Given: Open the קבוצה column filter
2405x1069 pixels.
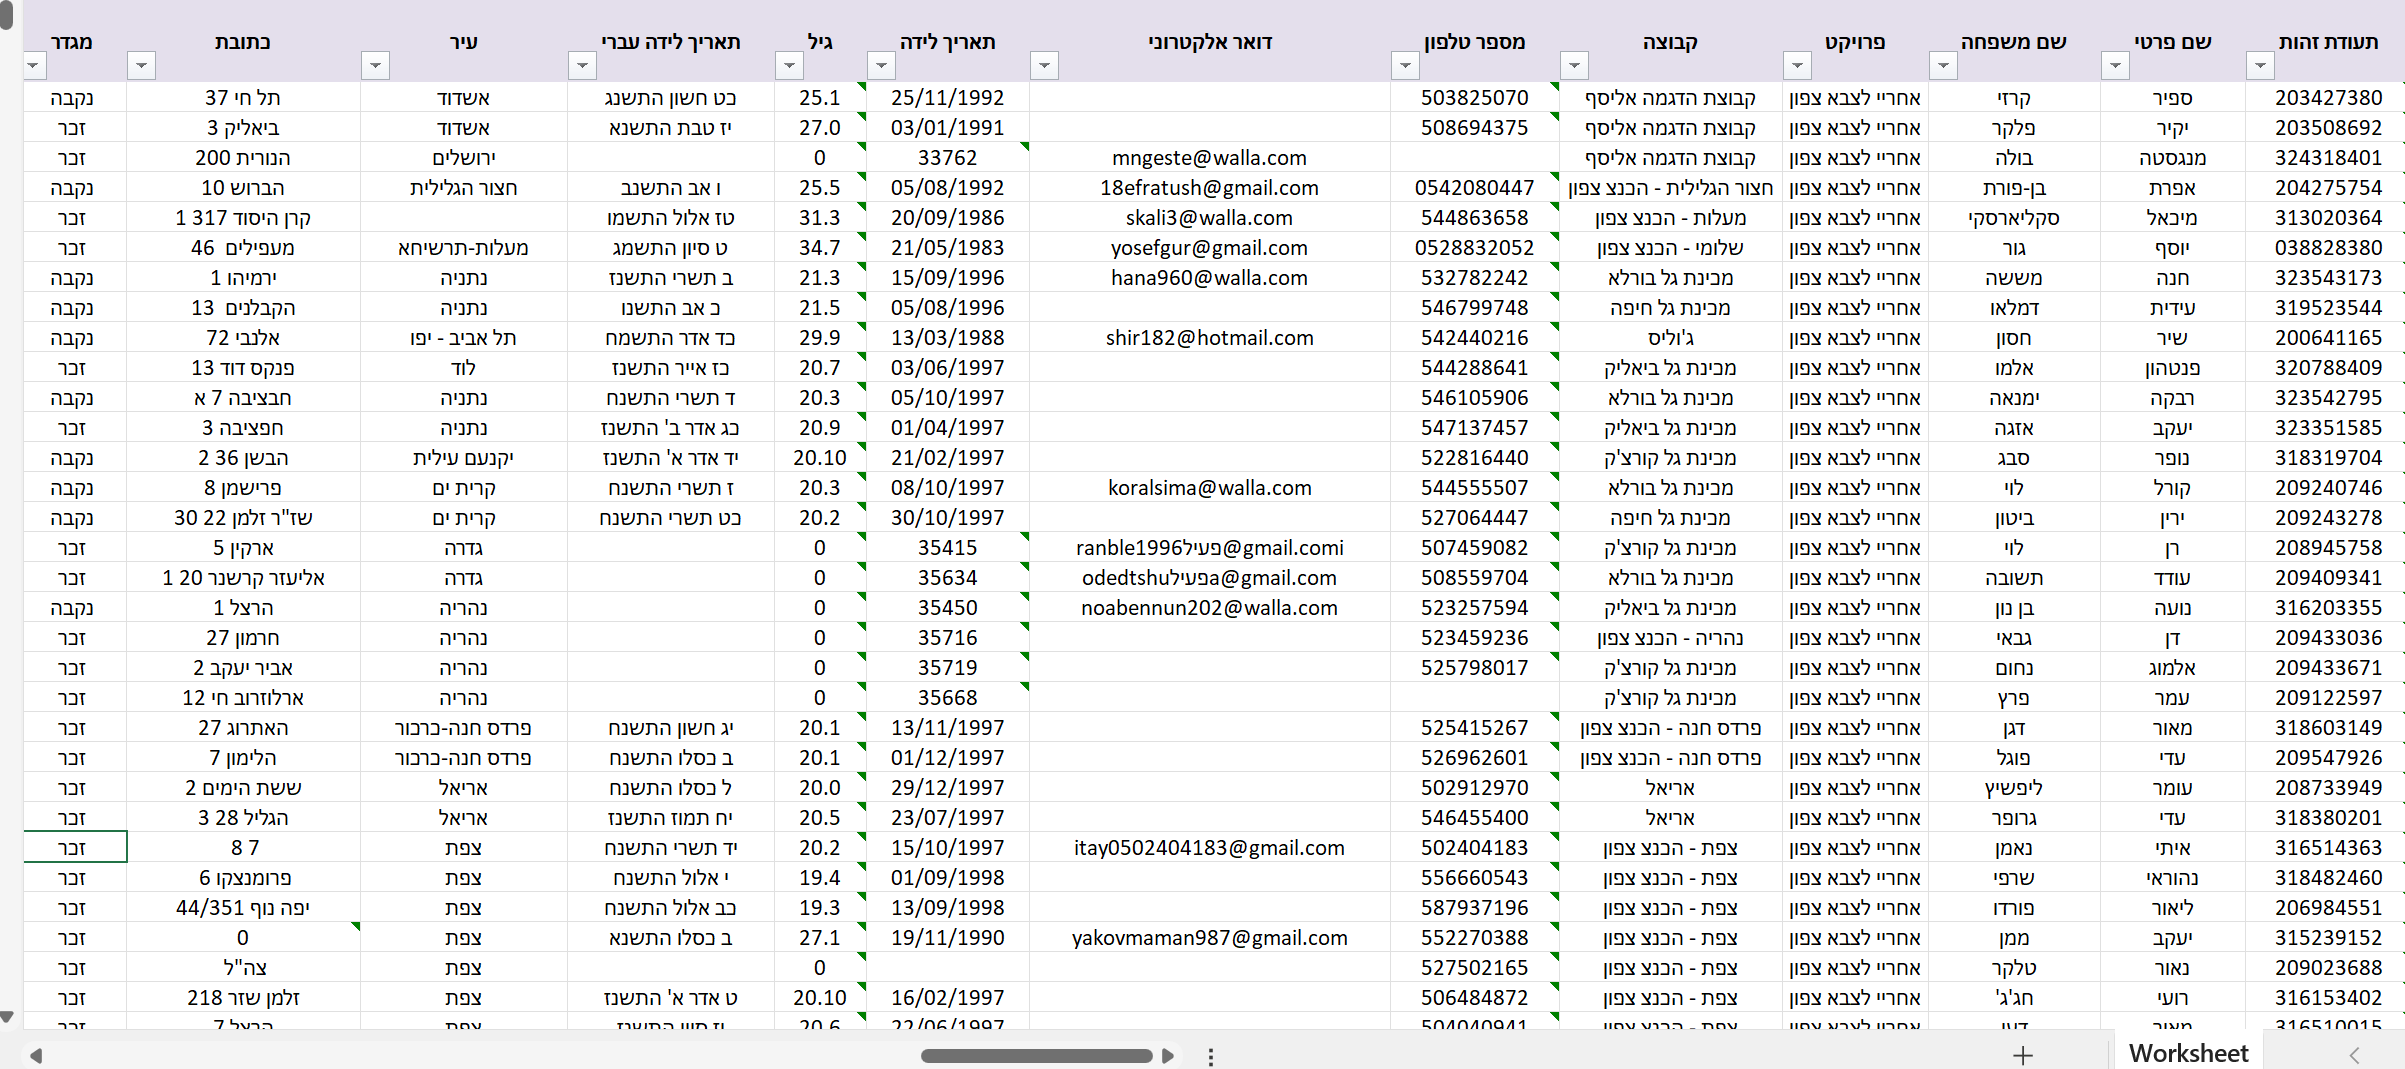Looking at the screenshot, I should click(1575, 66).
